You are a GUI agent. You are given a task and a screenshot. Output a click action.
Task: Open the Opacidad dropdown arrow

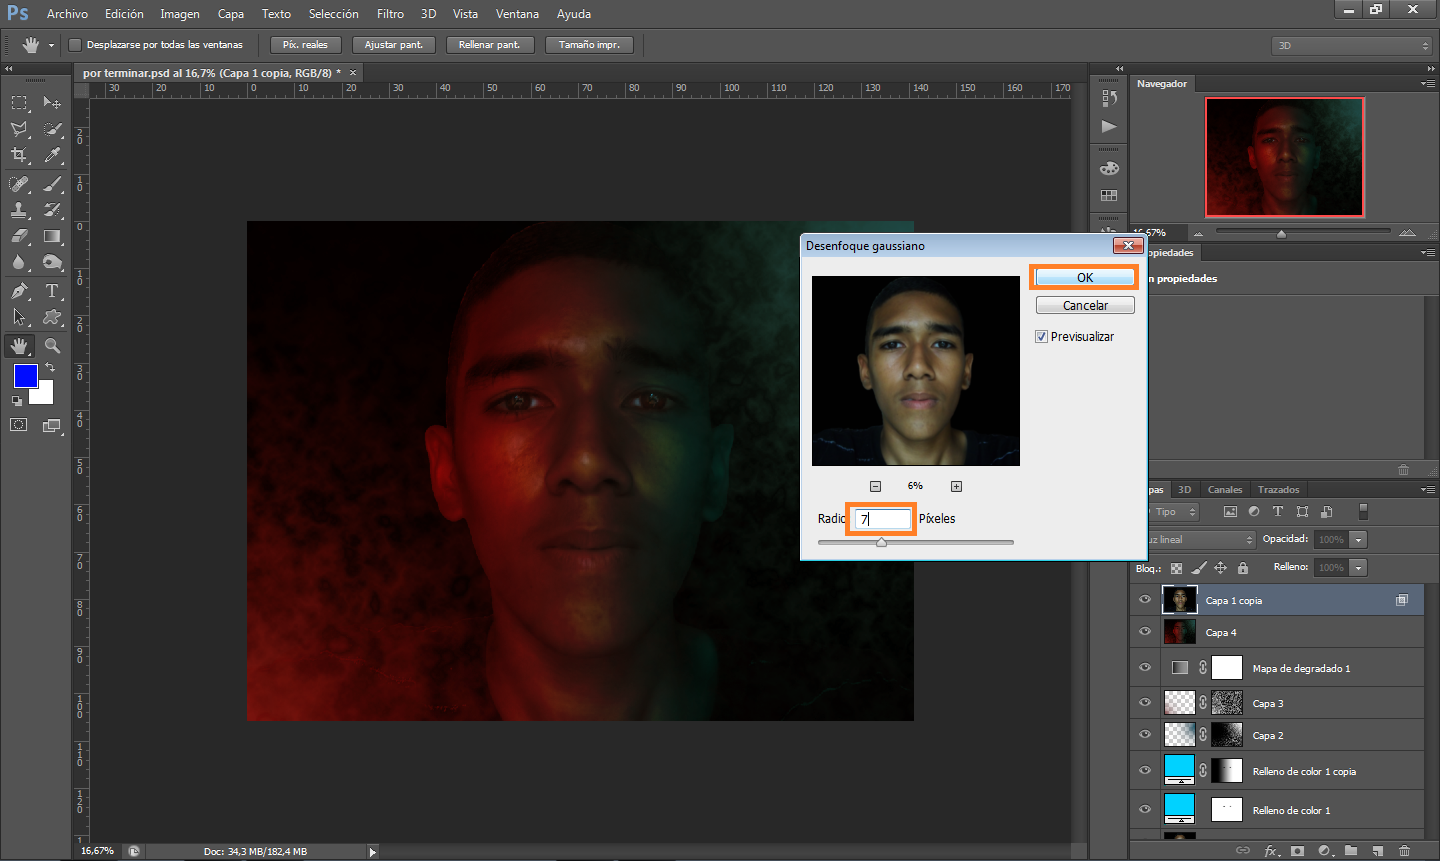tap(1358, 539)
